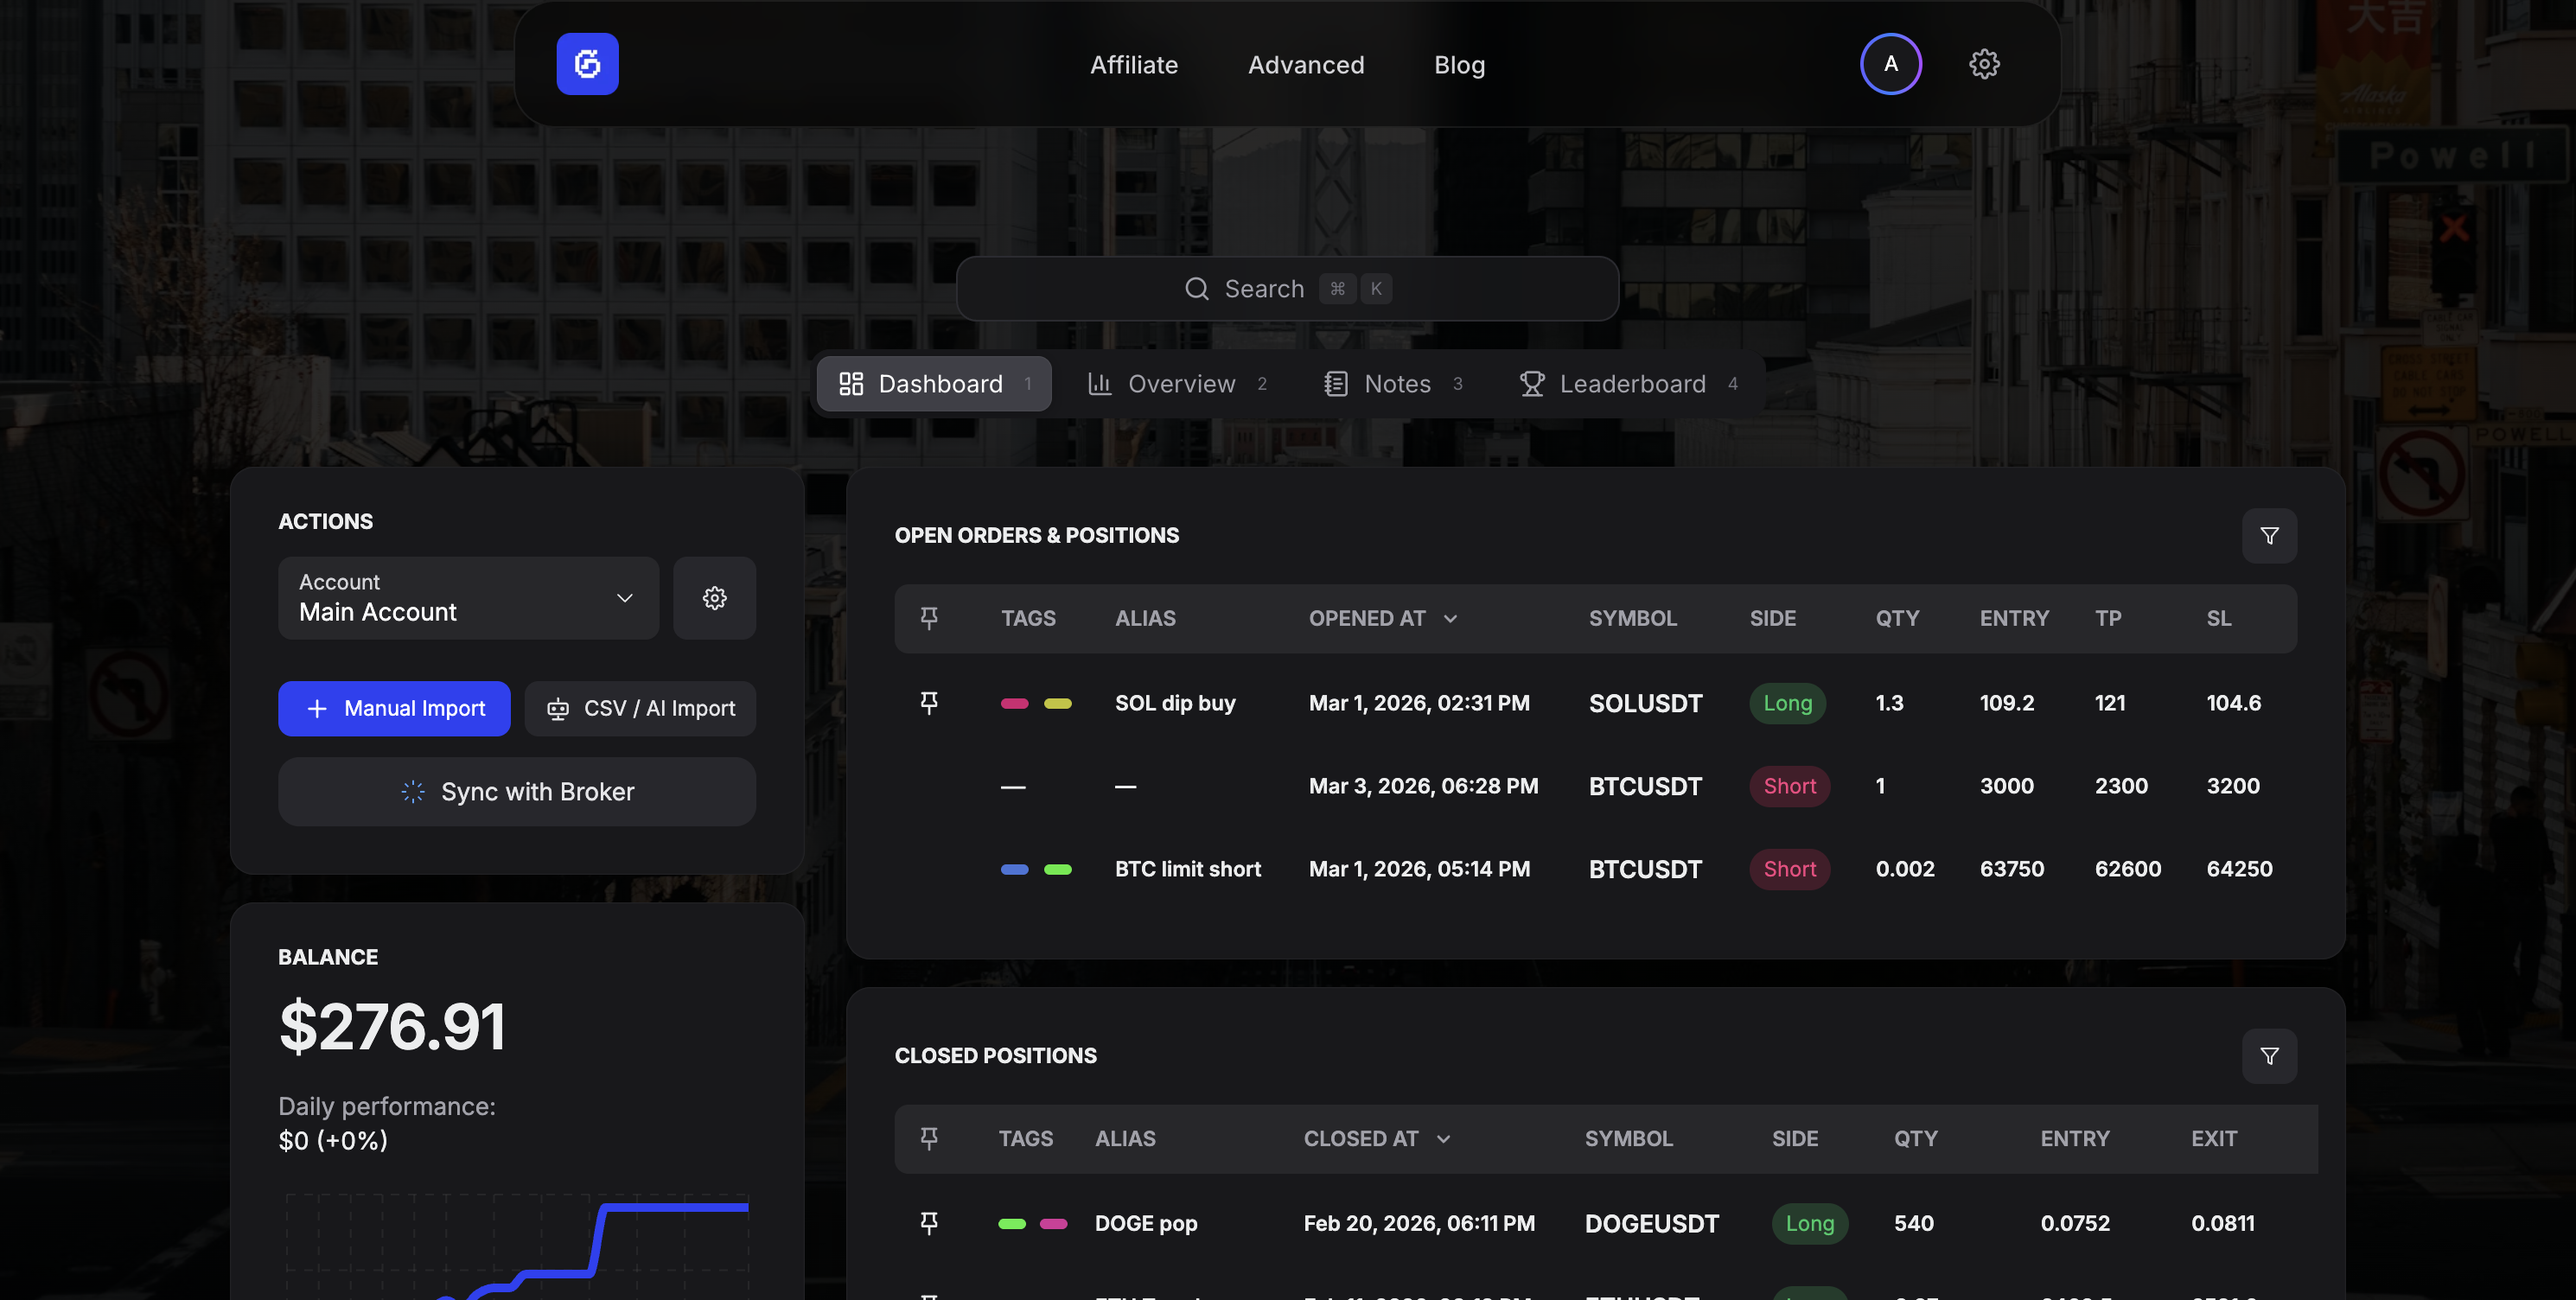Sort closed positions by Closed At
Screen dimensions: 2576x1300
pos(1376,1138)
